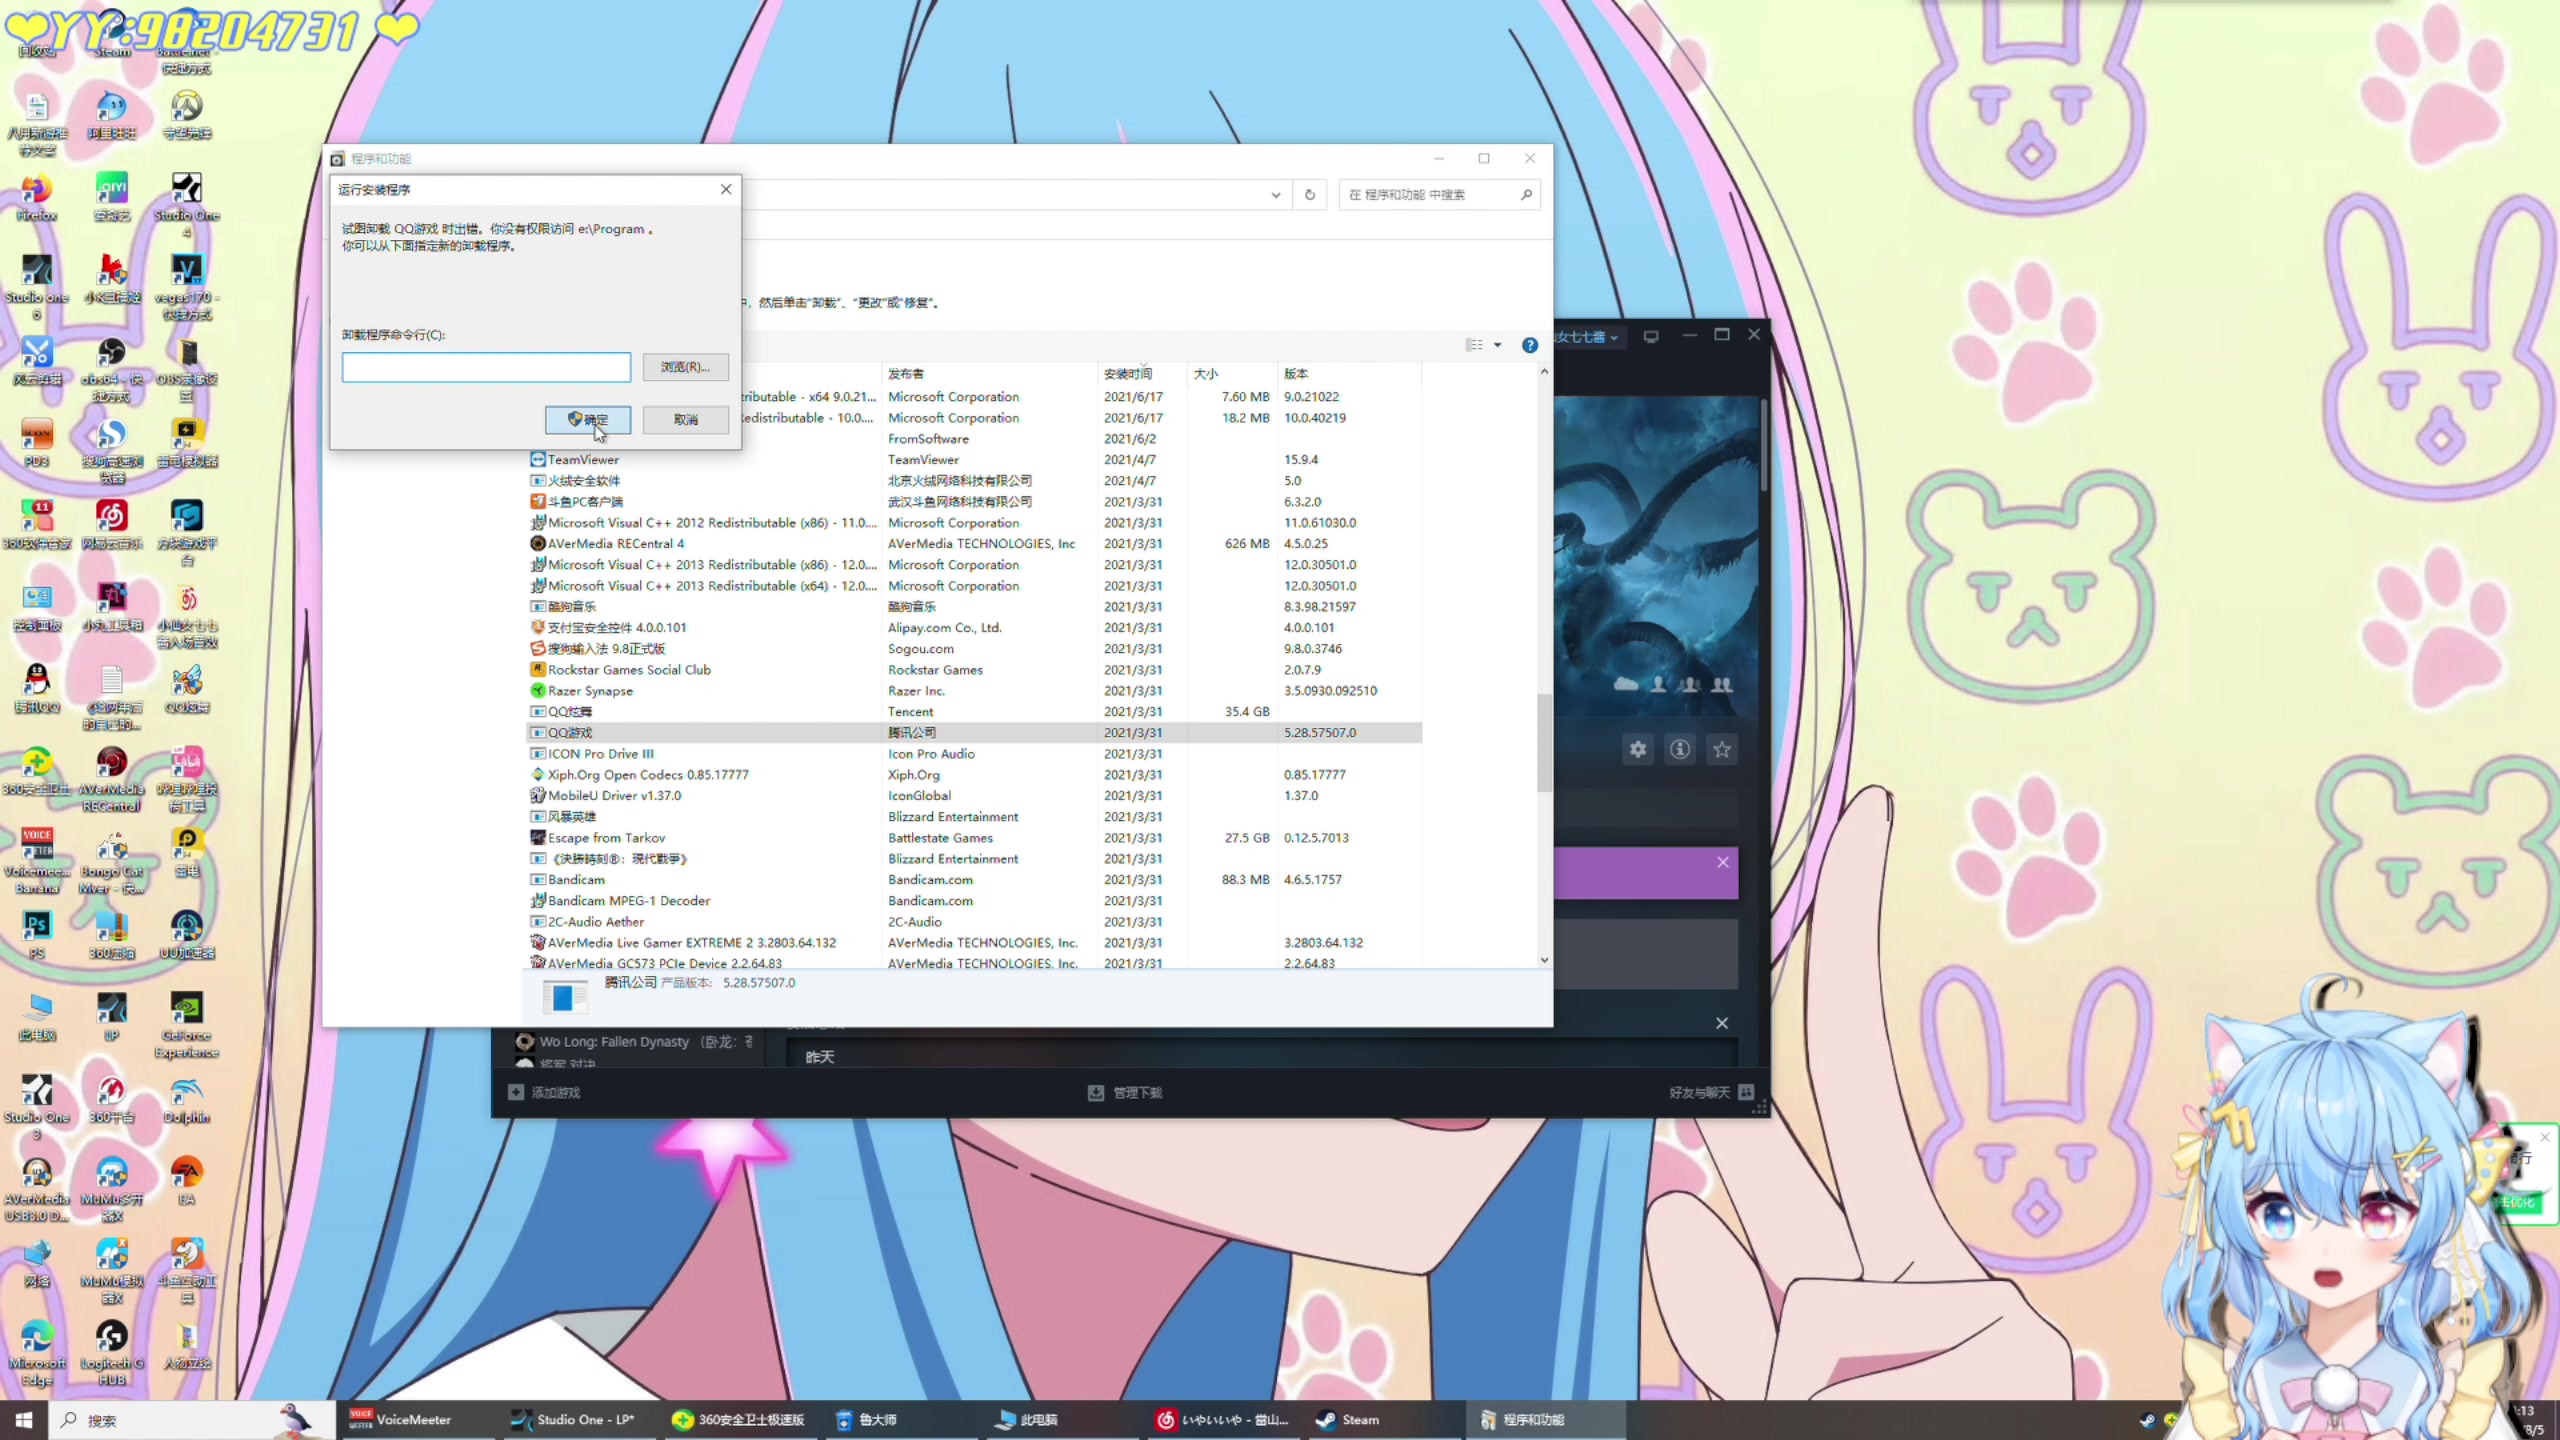The height and width of the screenshot is (1440, 2560).
Task: Click 添加游戏 in Steam window
Action: coord(545,1093)
